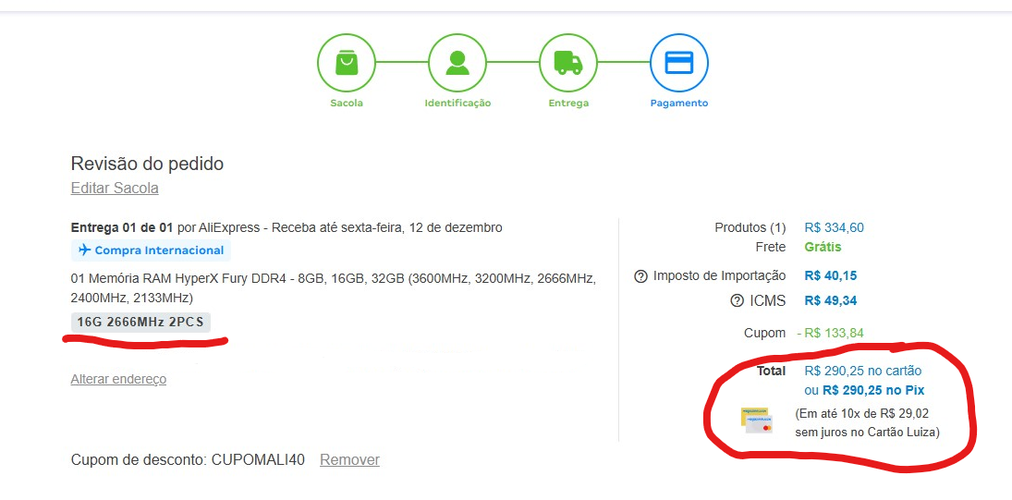The height and width of the screenshot is (500, 1012).
Task: Click the Cartão Luiza card image
Action: coord(757,420)
